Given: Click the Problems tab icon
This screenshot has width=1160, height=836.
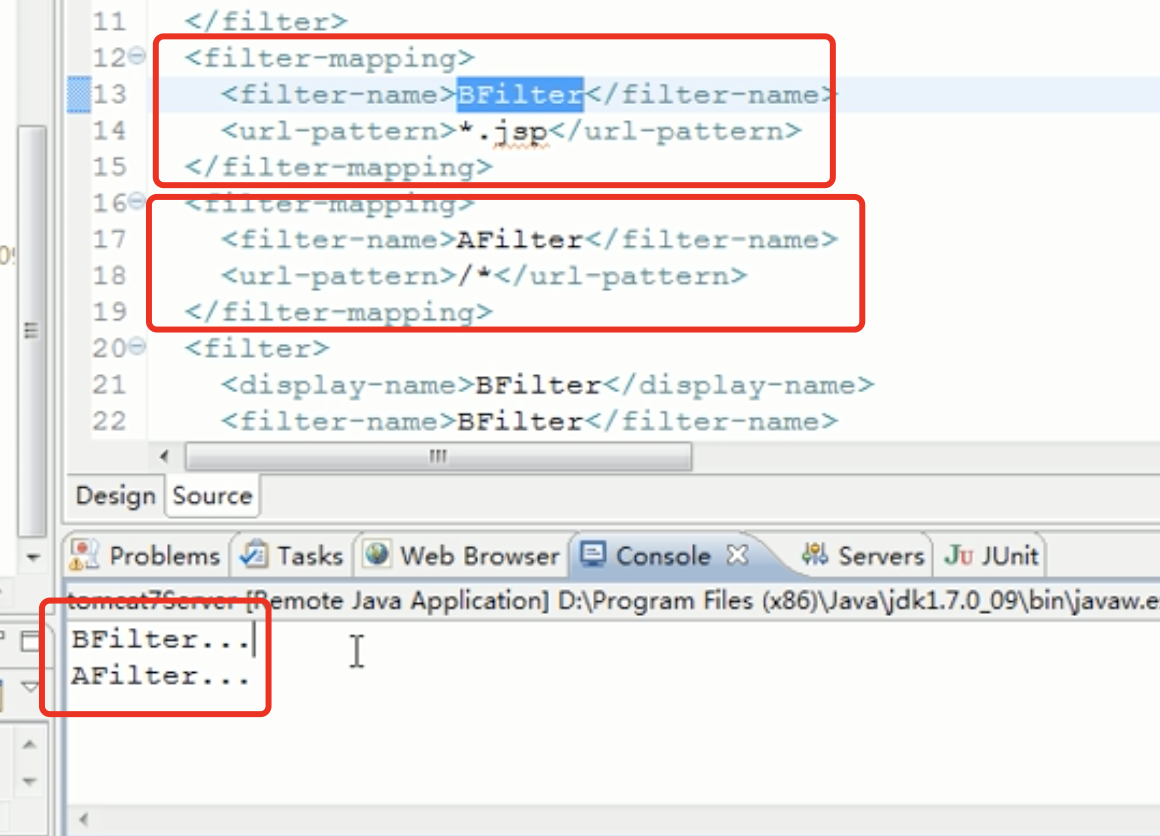Looking at the screenshot, I should [x=84, y=555].
